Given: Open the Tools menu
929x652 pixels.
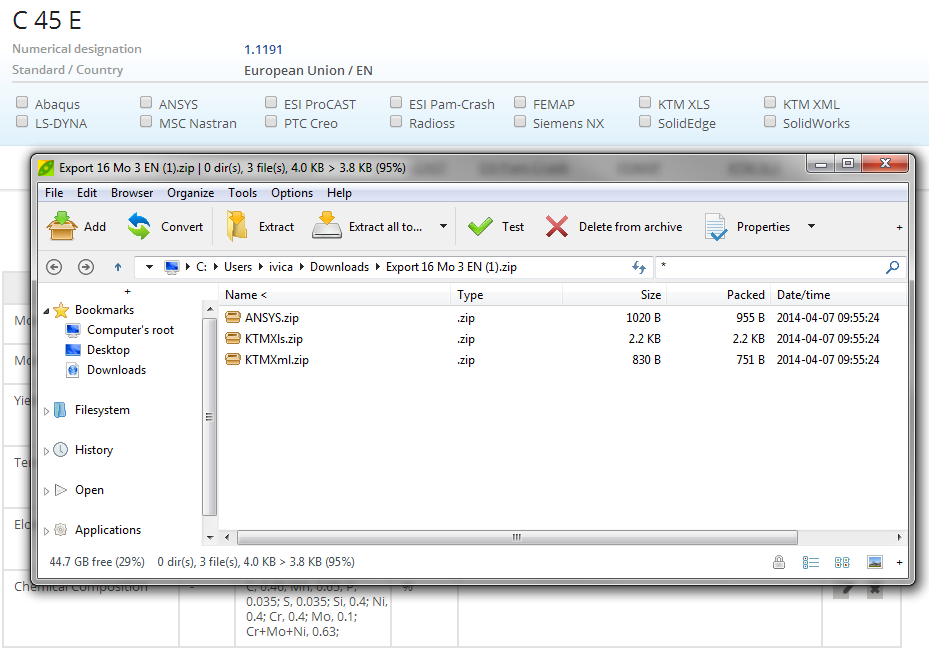Looking at the screenshot, I should (x=243, y=193).
